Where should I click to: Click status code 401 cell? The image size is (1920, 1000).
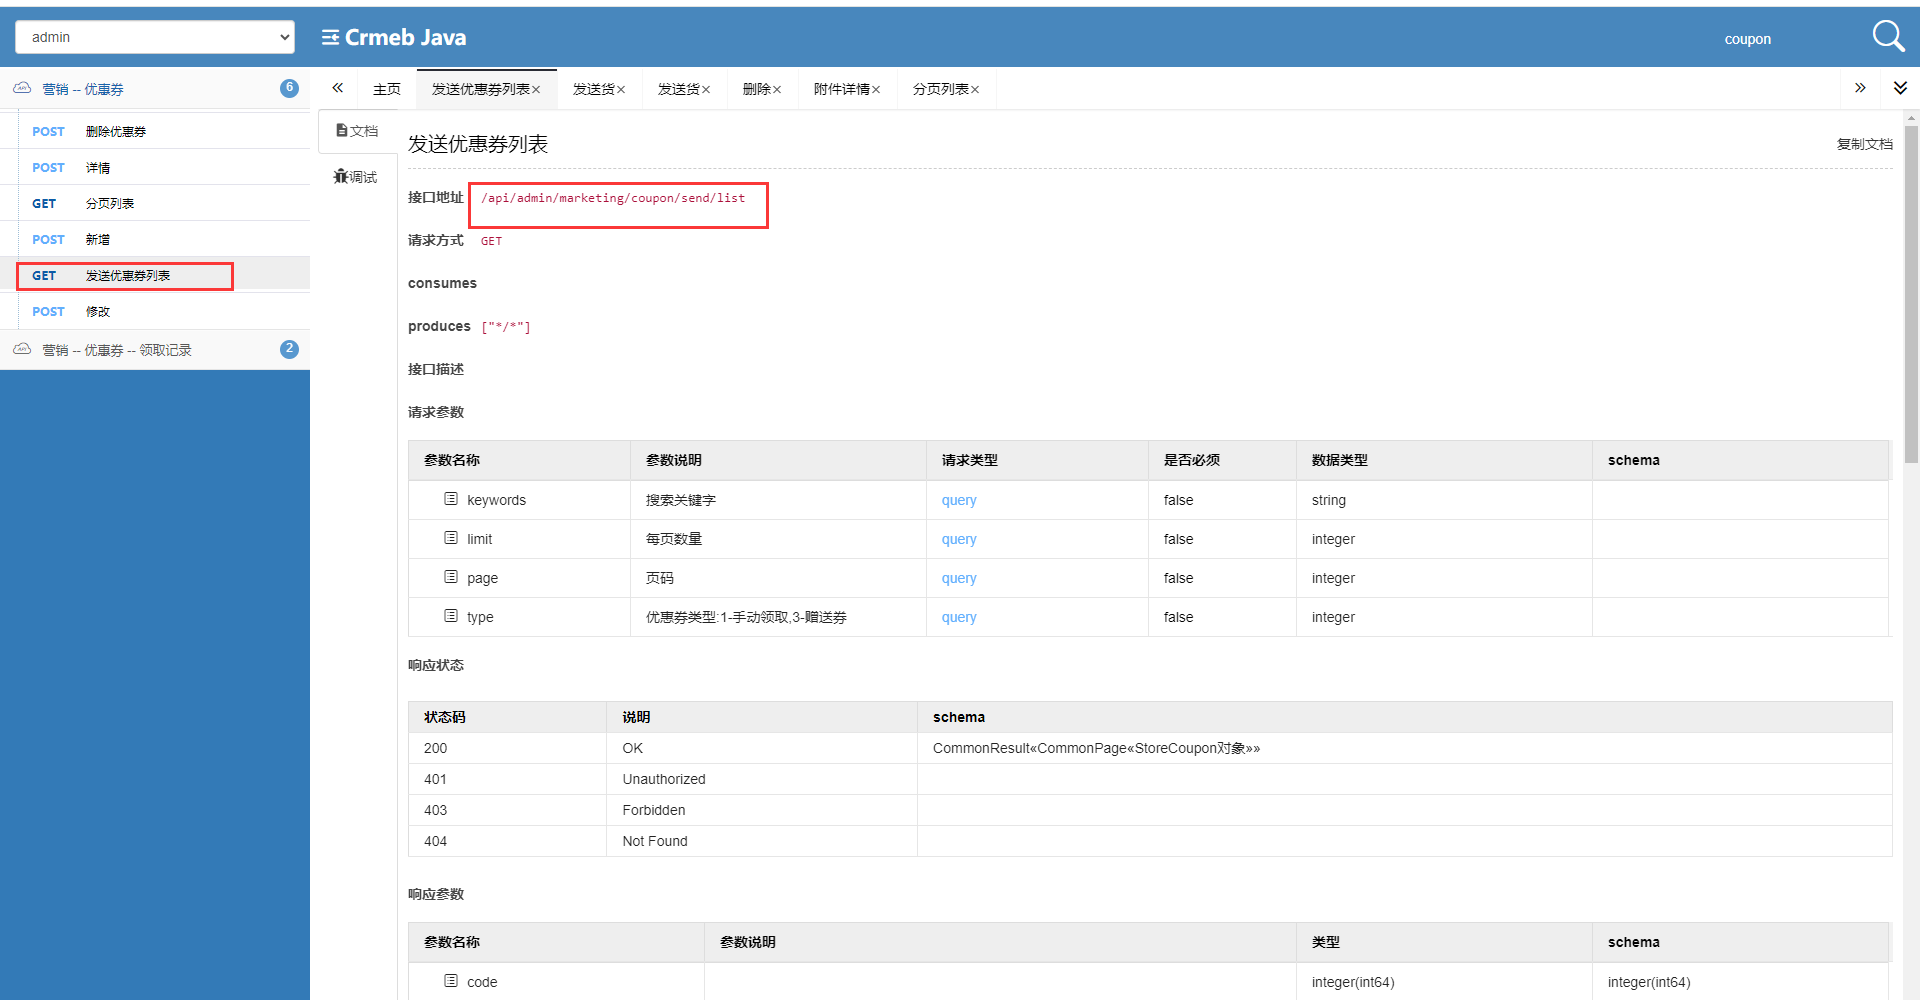[507, 779]
